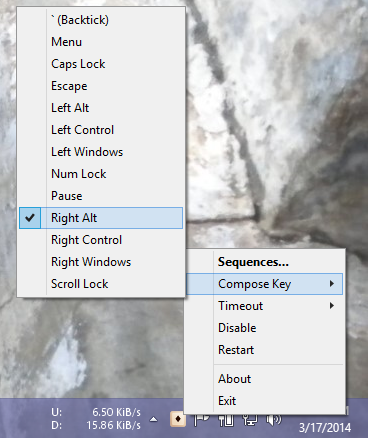This screenshot has height=438, width=368.
Task: Set Caps Lock as compose key
Action: click(101, 64)
